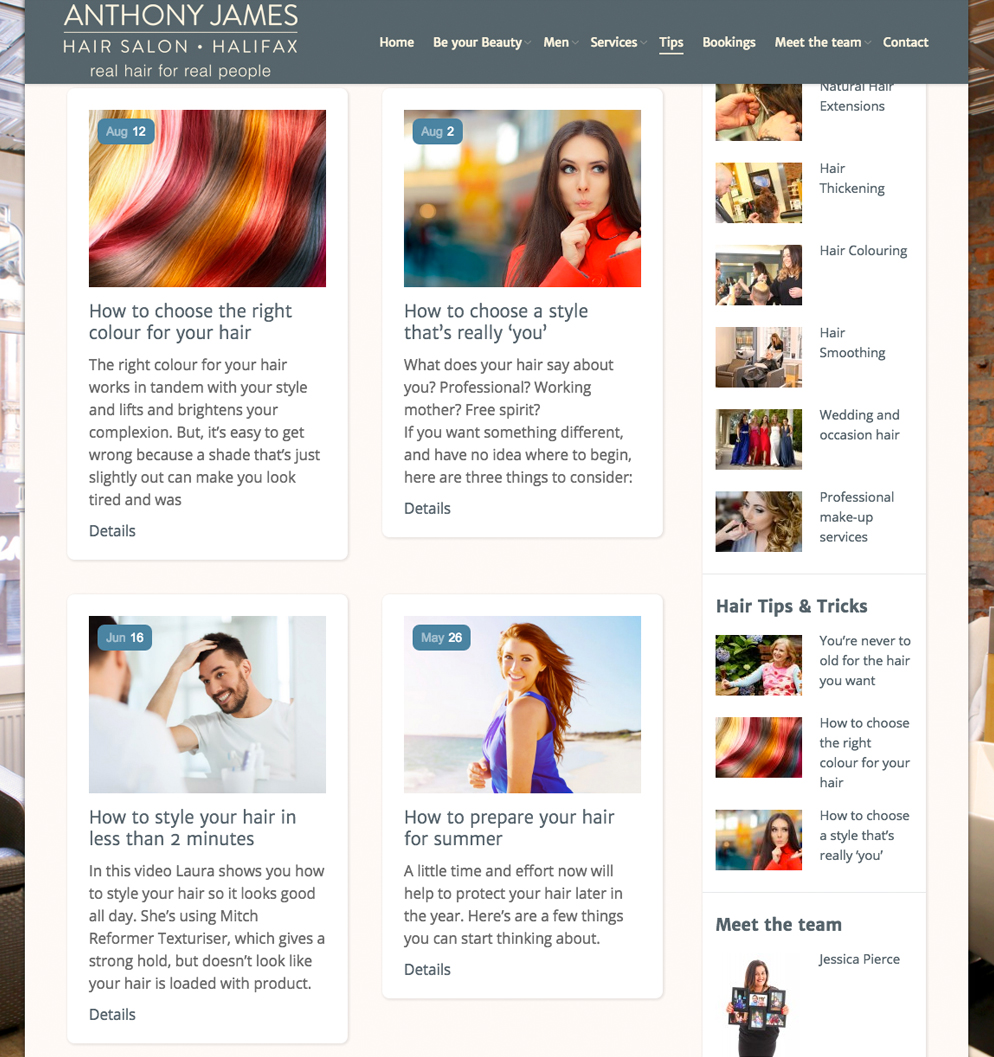Click the May 26 date badge
This screenshot has width=994, height=1057.
[x=441, y=638]
